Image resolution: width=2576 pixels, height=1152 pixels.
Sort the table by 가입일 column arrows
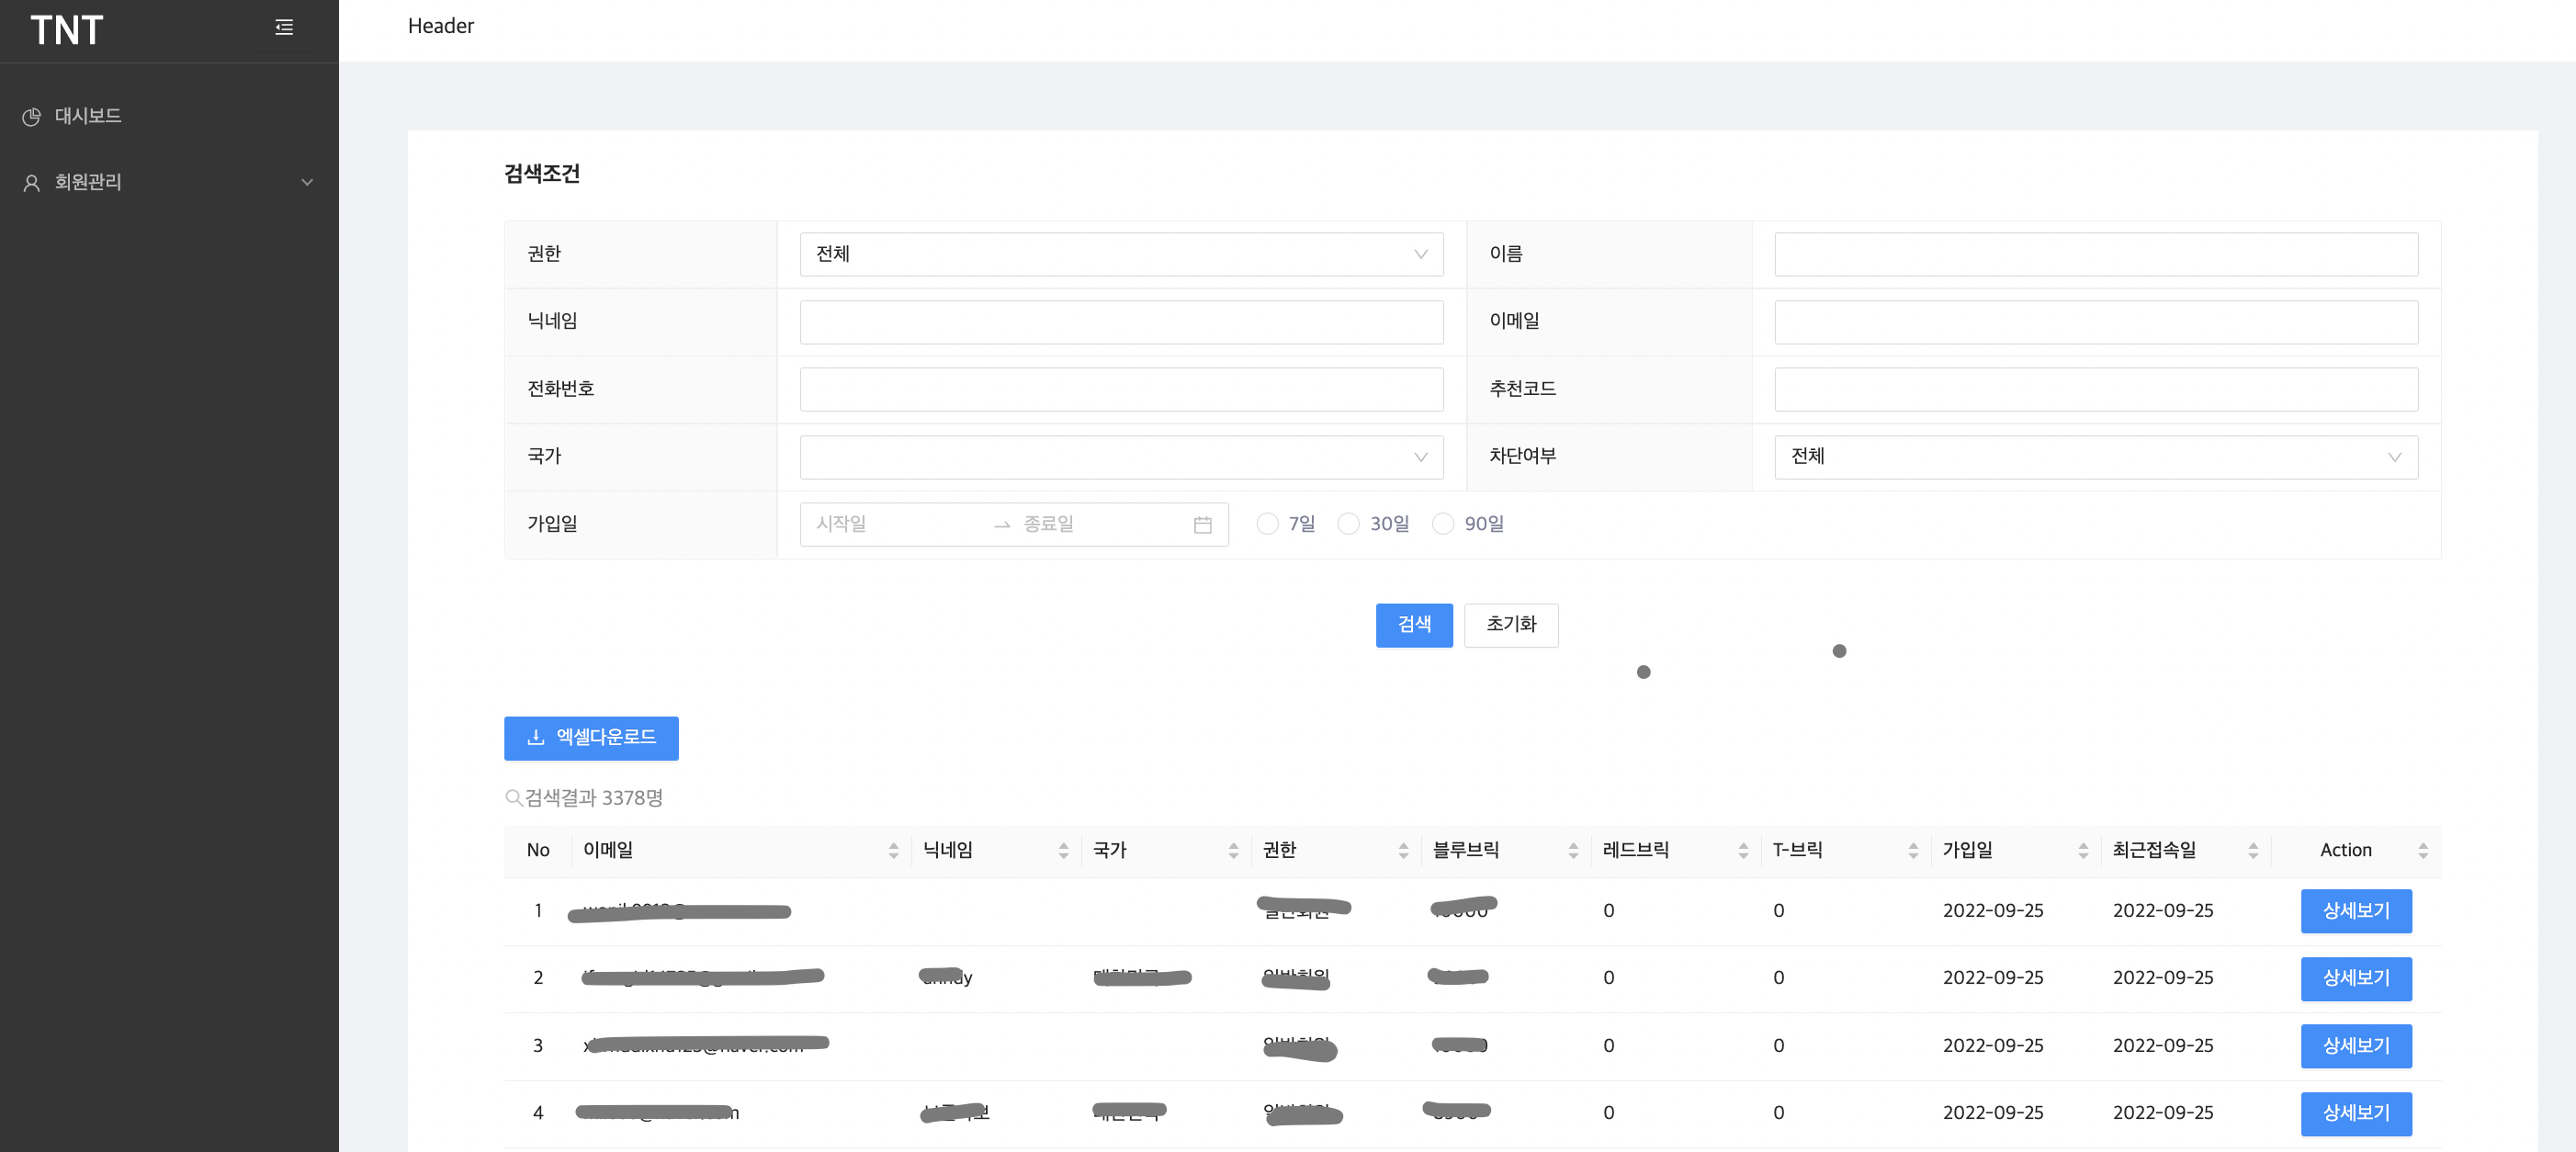tap(2083, 850)
